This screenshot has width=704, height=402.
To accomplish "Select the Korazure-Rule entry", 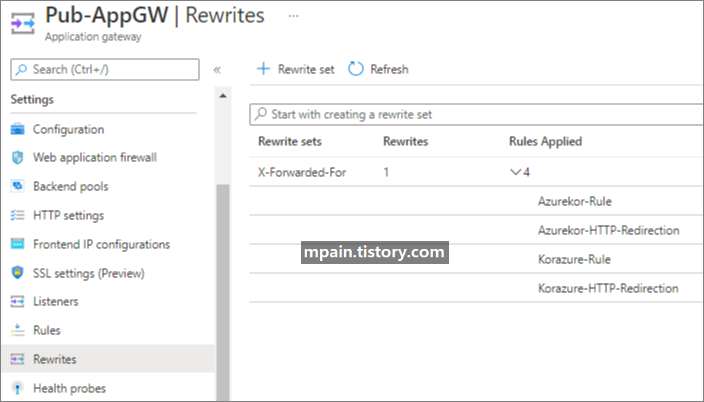I will [x=574, y=259].
